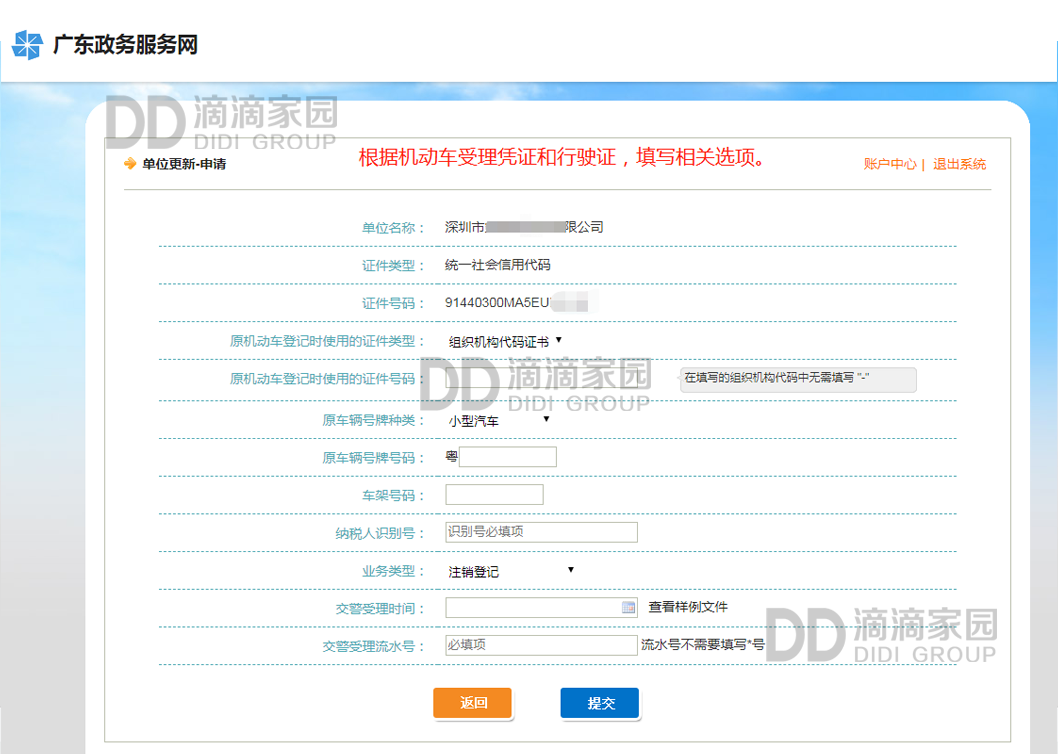
Task: Click the 单位名称 company name value
Action: pos(524,227)
